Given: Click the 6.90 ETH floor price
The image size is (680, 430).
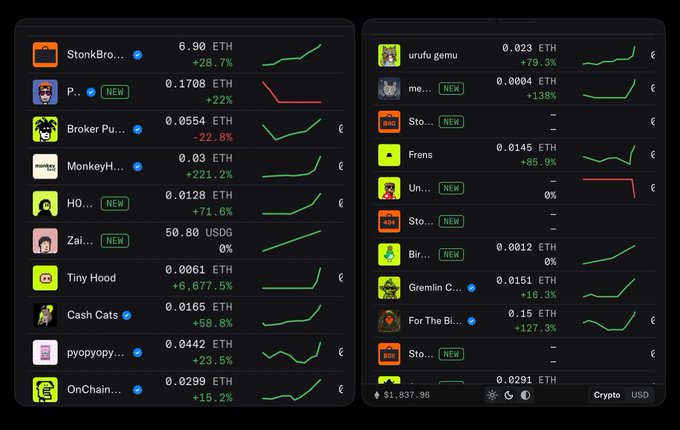Looking at the screenshot, I should 205,46.
